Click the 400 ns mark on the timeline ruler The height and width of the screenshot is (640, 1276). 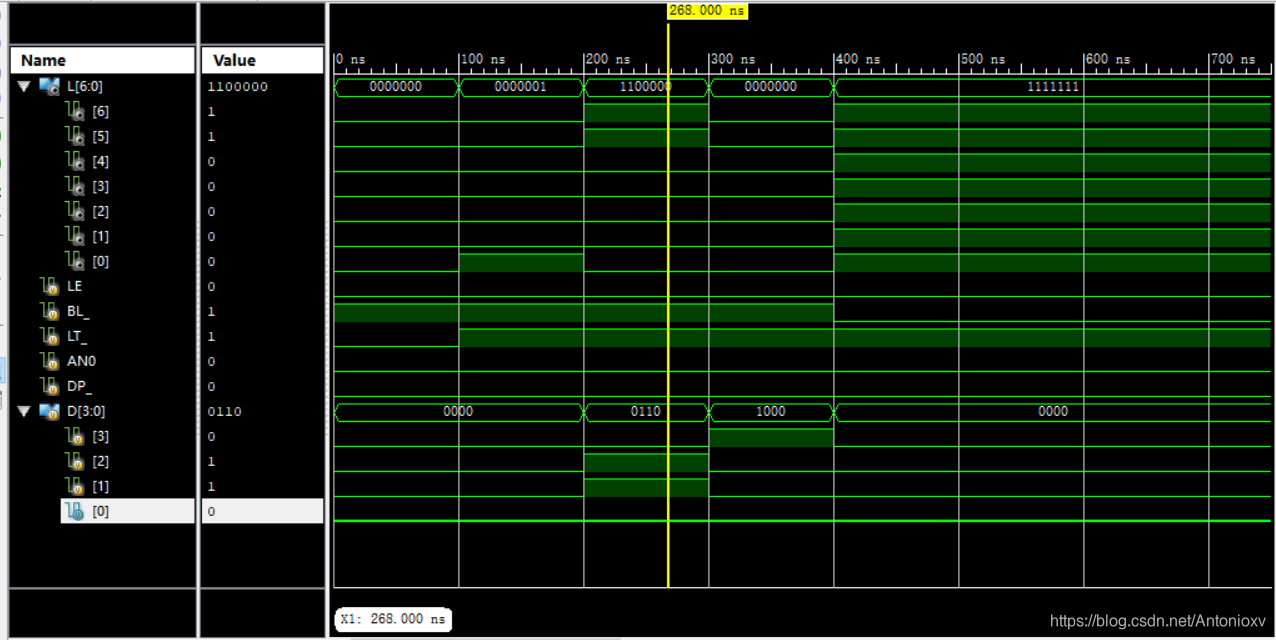point(843,59)
